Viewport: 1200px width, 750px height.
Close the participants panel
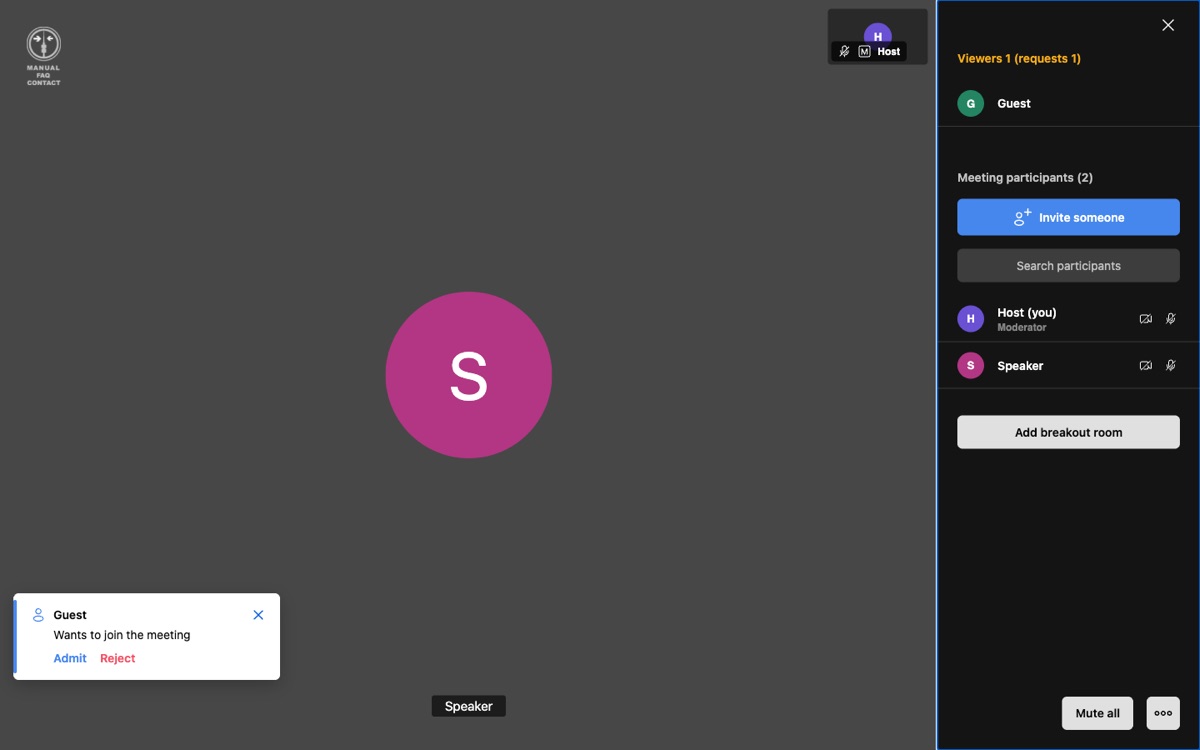[x=1168, y=25]
